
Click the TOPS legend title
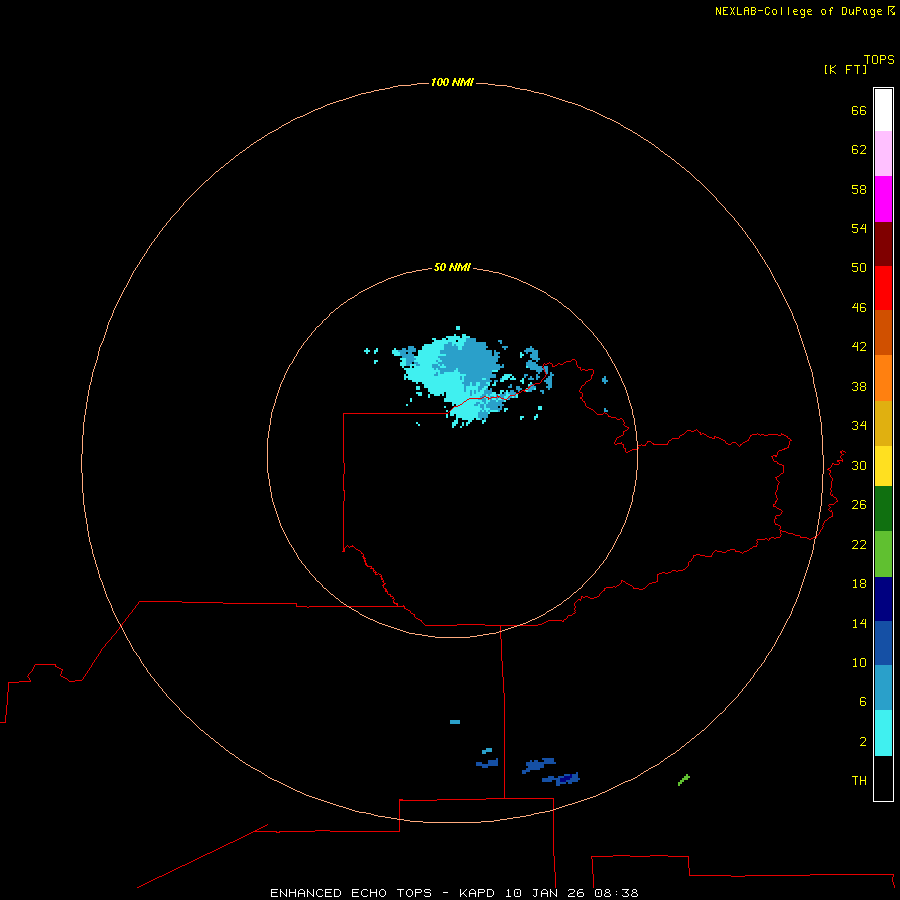click(x=879, y=59)
